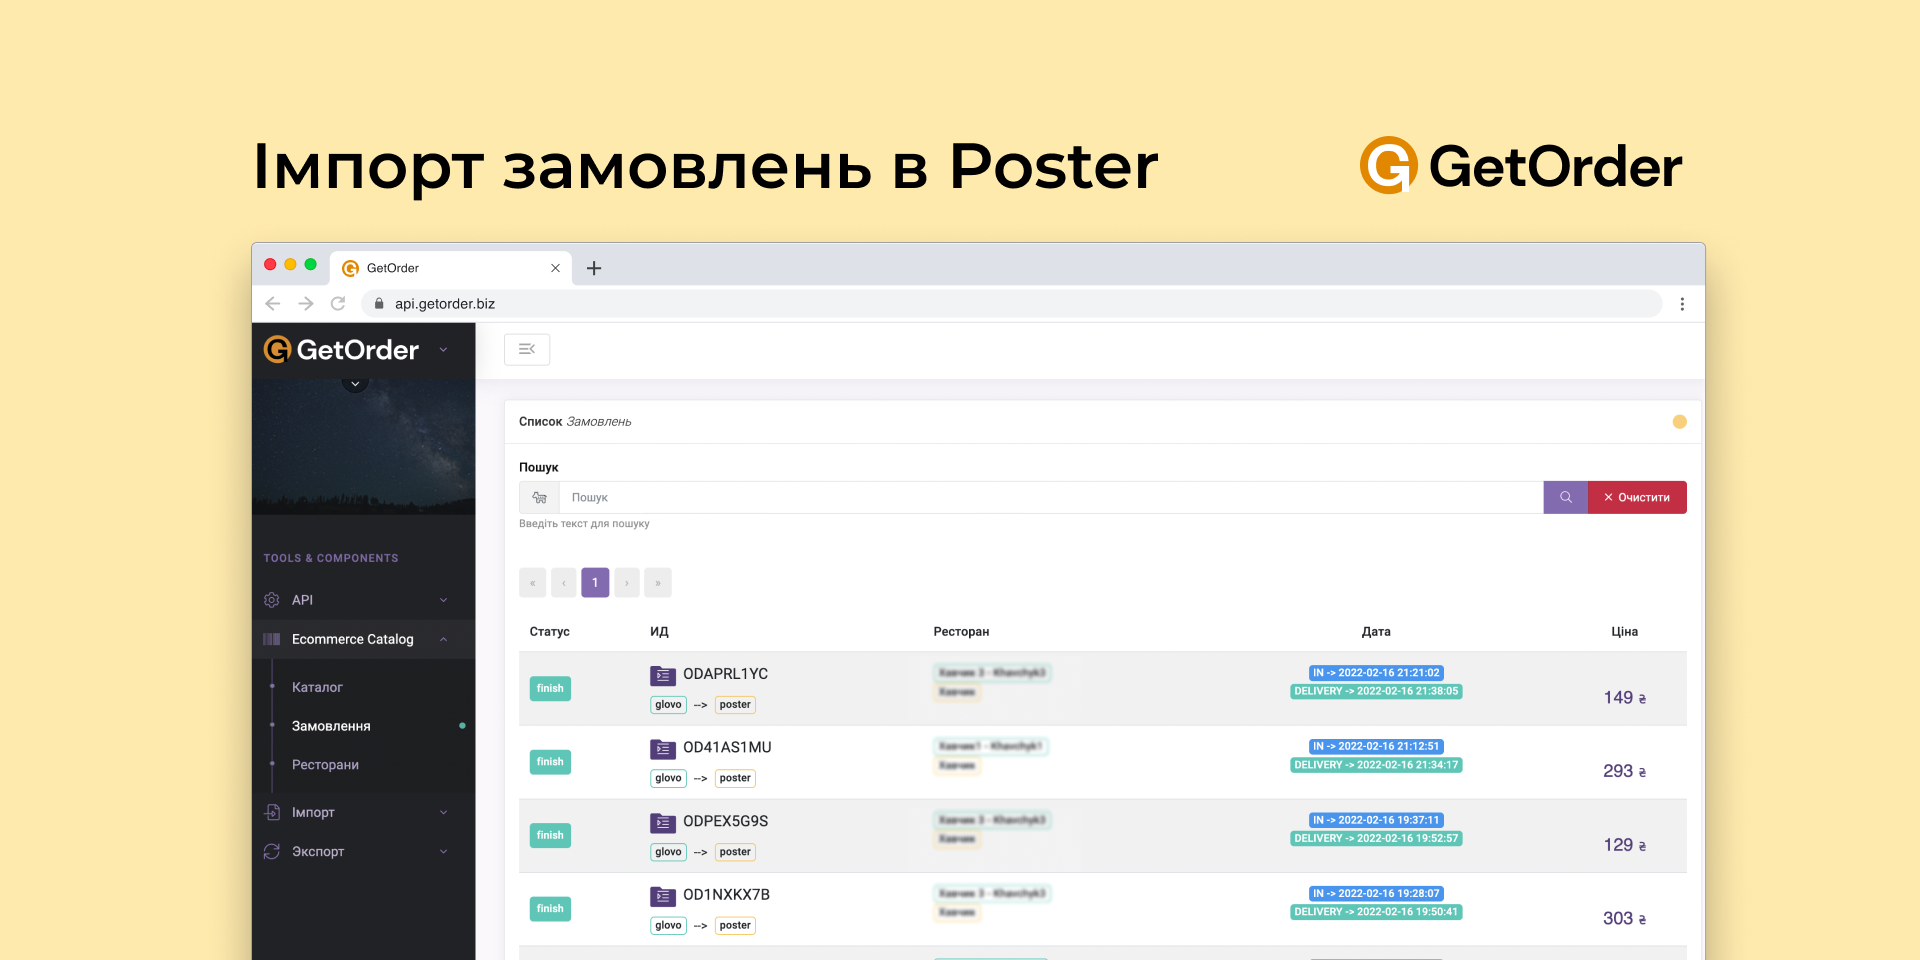Click the ИД column header
The image size is (1920, 960).
click(x=659, y=632)
